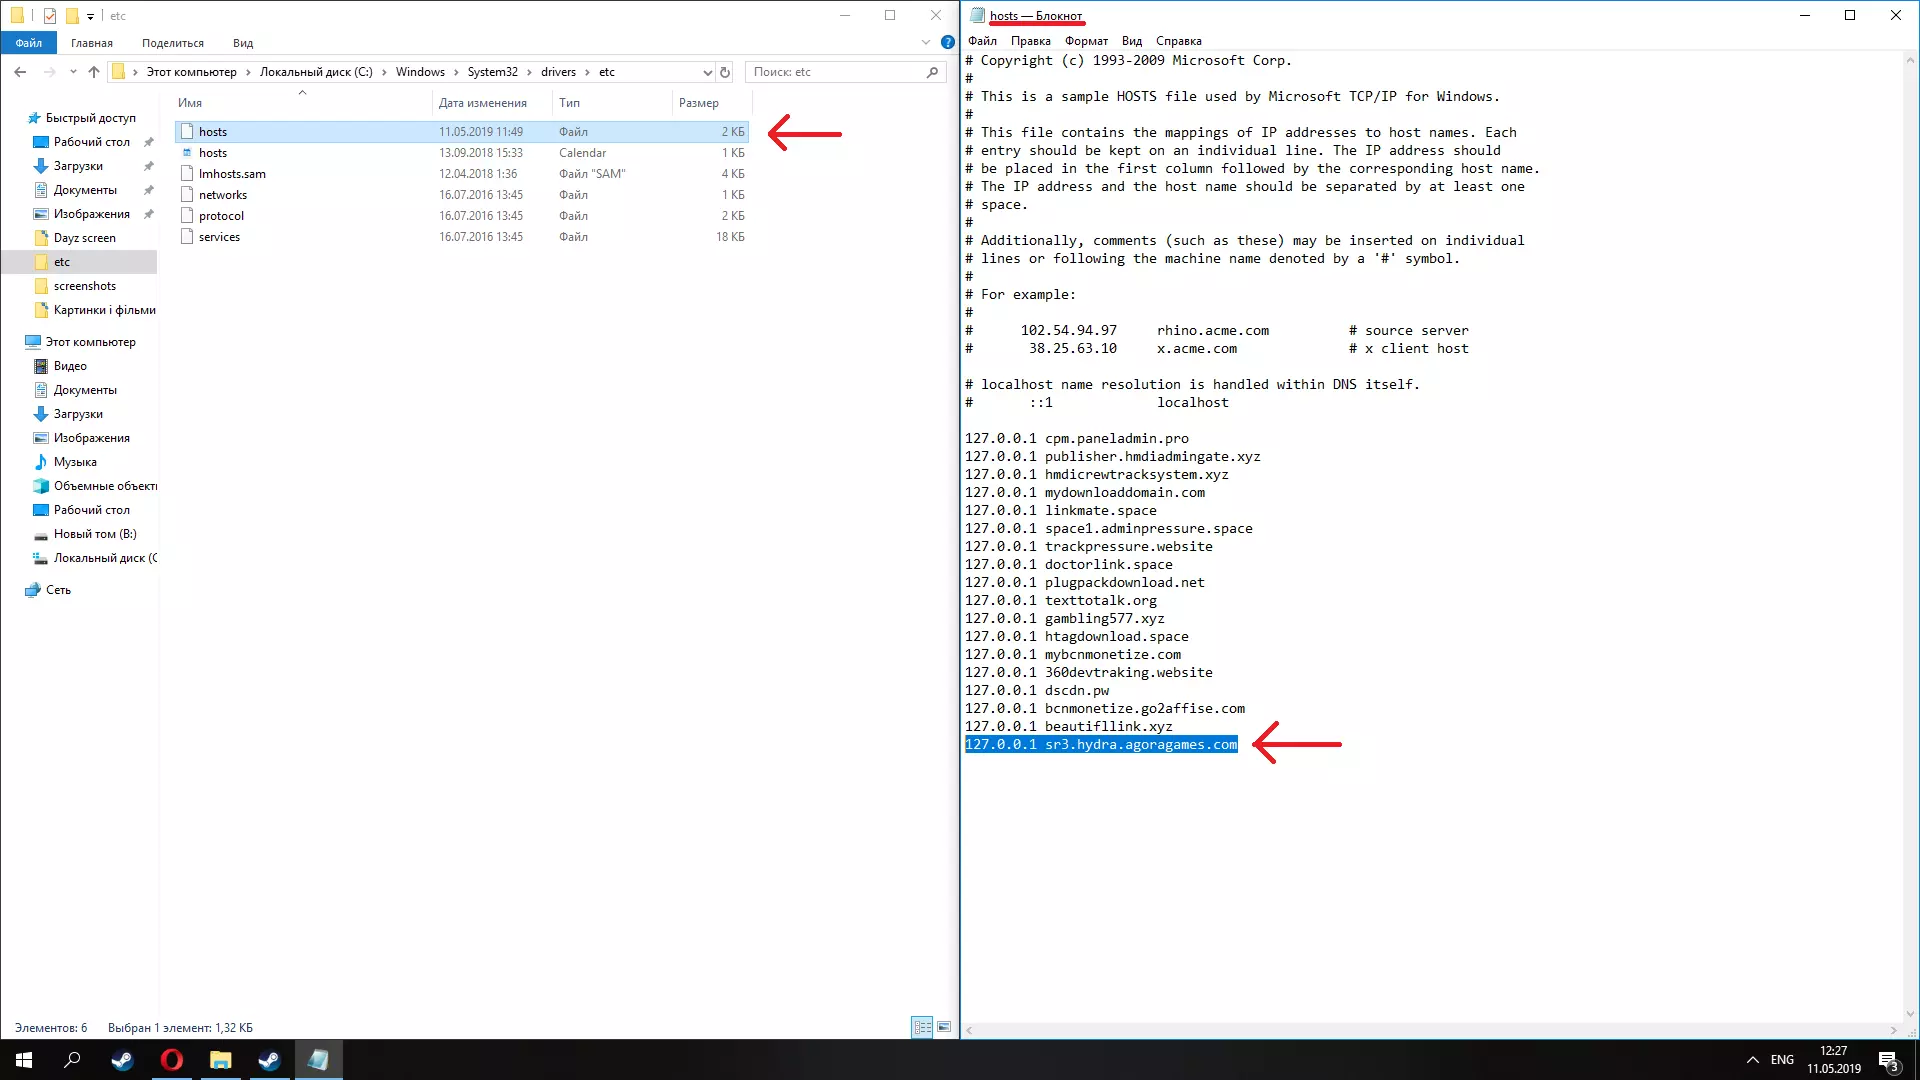Open the Вид tab in Explorer ribbon
This screenshot has width=1920, height=1080.
click(x=242, y=43)
